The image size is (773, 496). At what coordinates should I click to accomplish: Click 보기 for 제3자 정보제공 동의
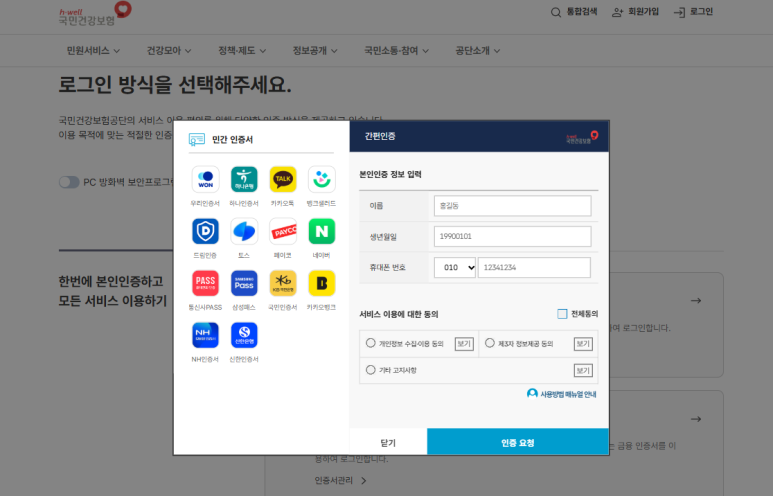[583, 344]
